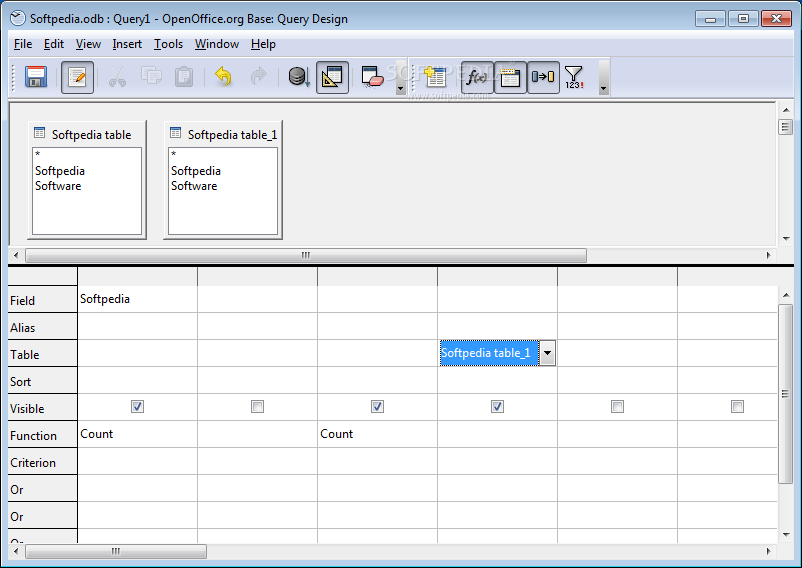Click the table pane vertical scrollbar thumb

pos(786,126)
